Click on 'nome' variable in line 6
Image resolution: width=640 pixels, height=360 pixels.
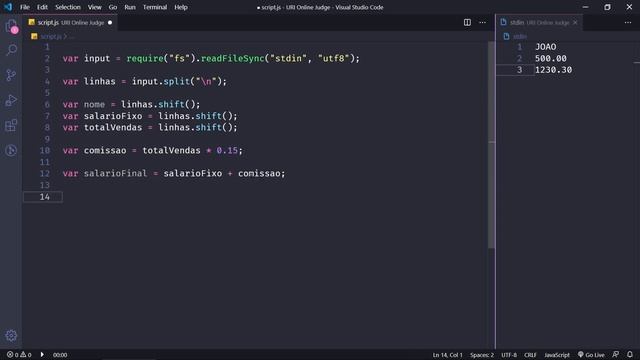pyautogui.click(x=94, y=104)
